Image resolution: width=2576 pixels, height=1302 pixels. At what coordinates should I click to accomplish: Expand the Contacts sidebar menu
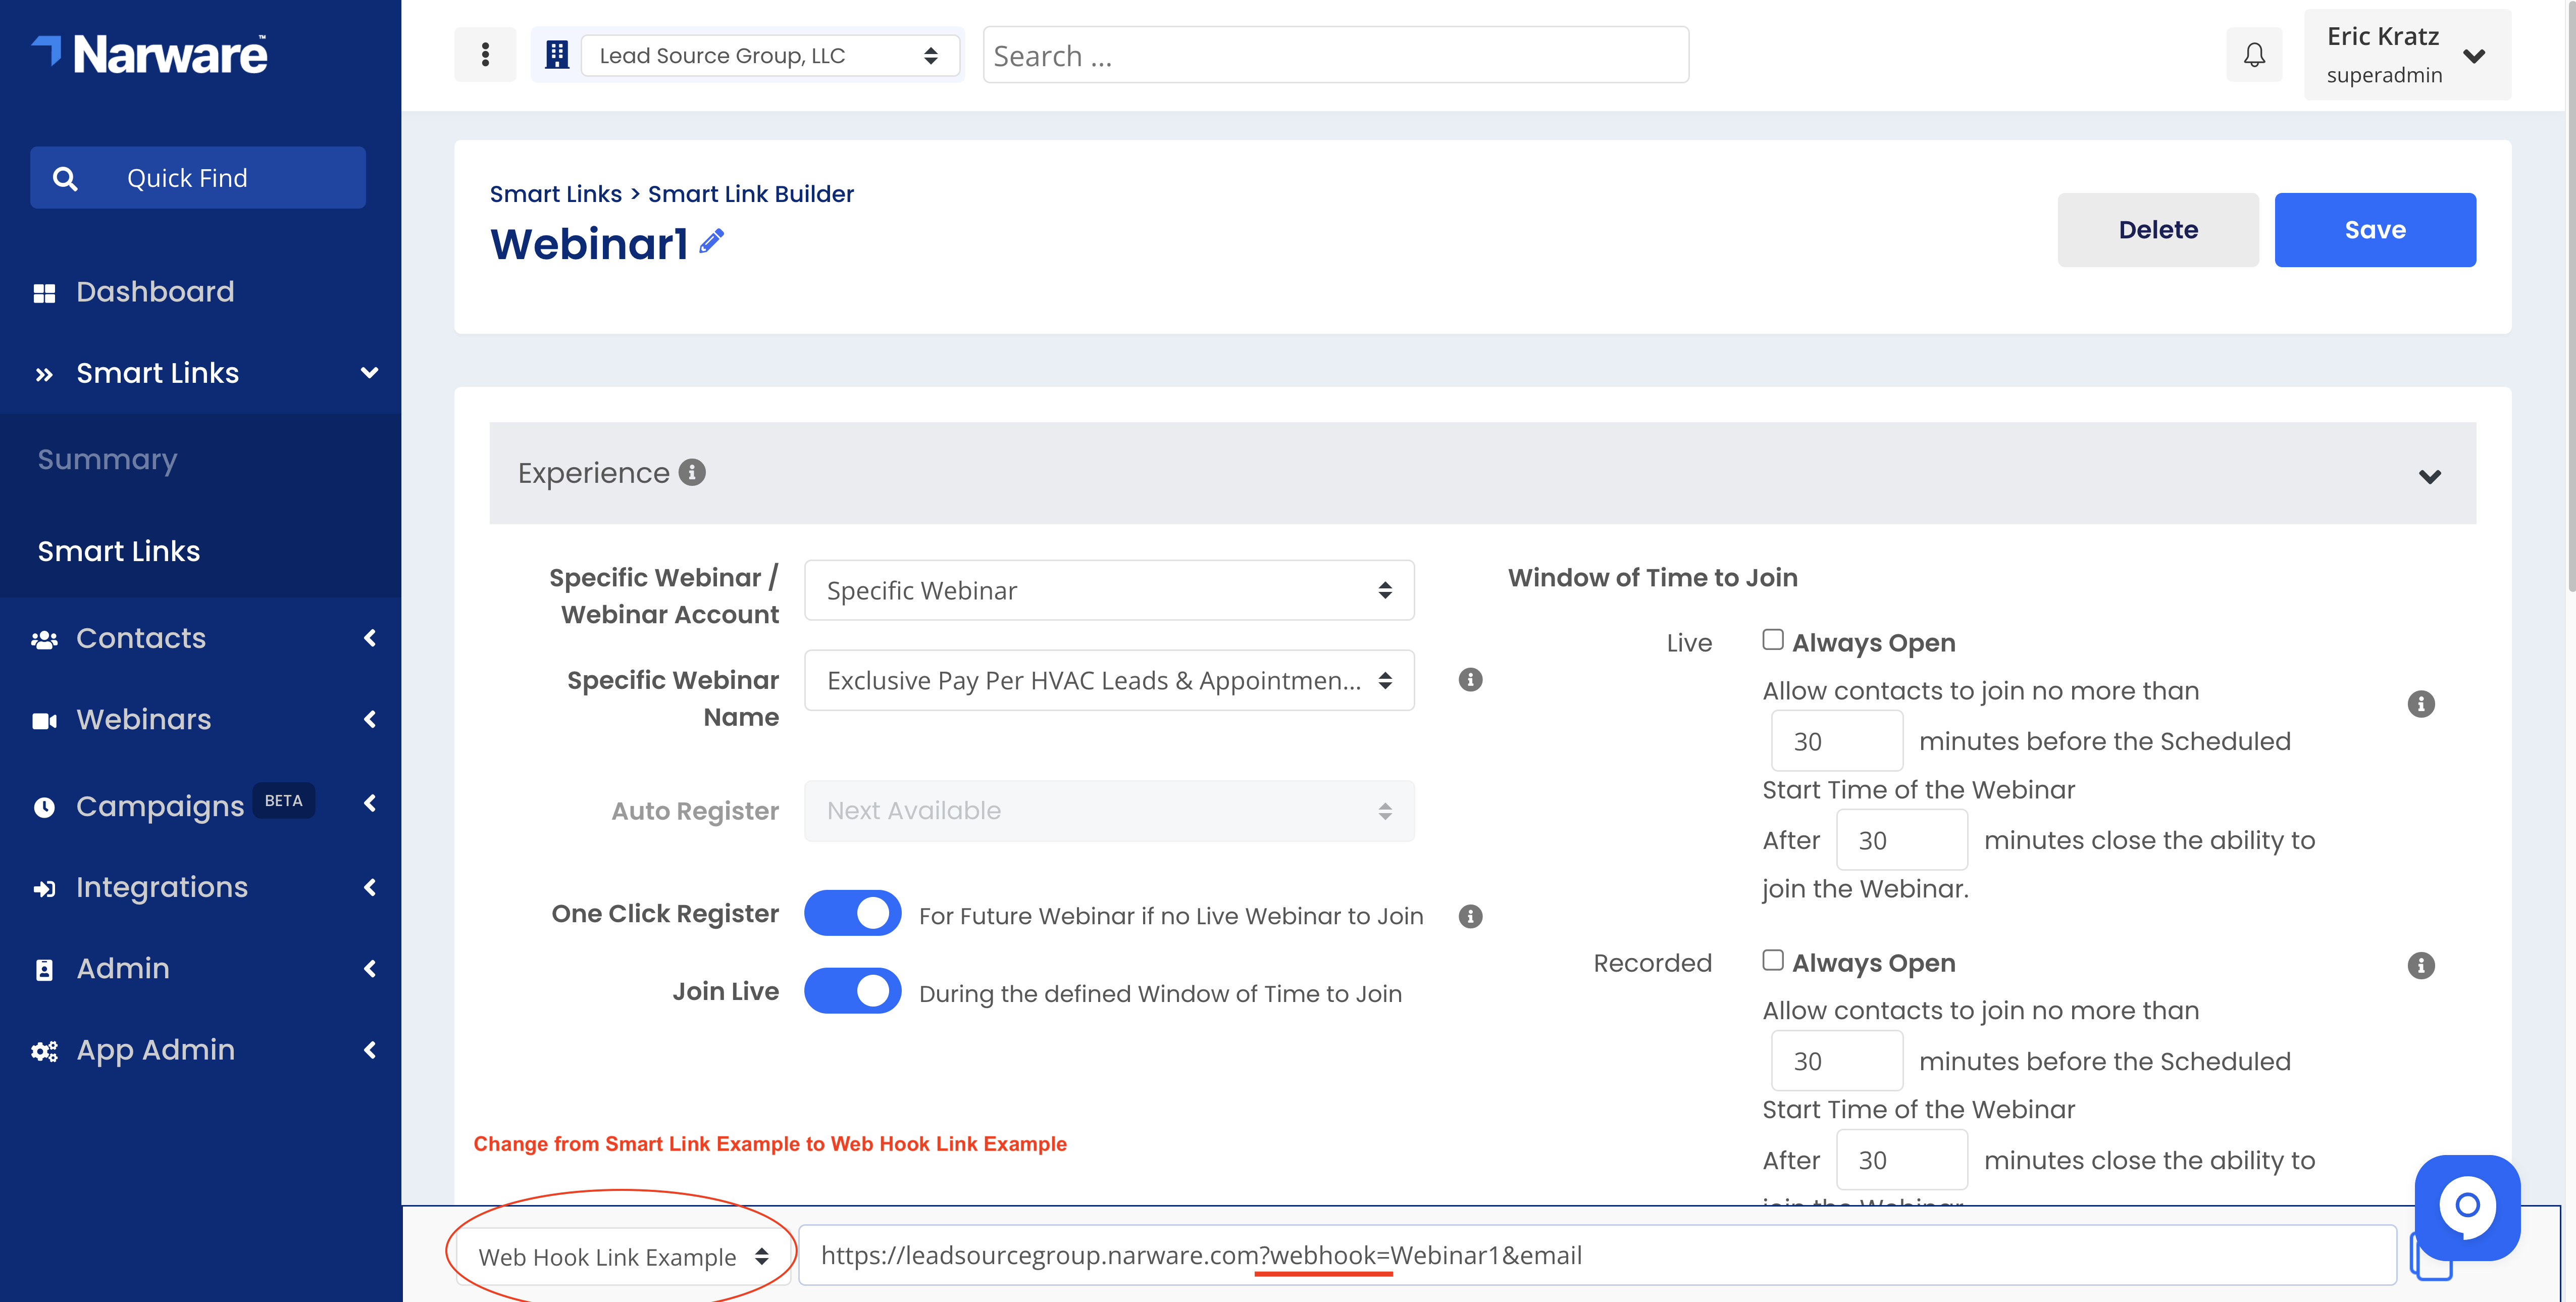370,638
